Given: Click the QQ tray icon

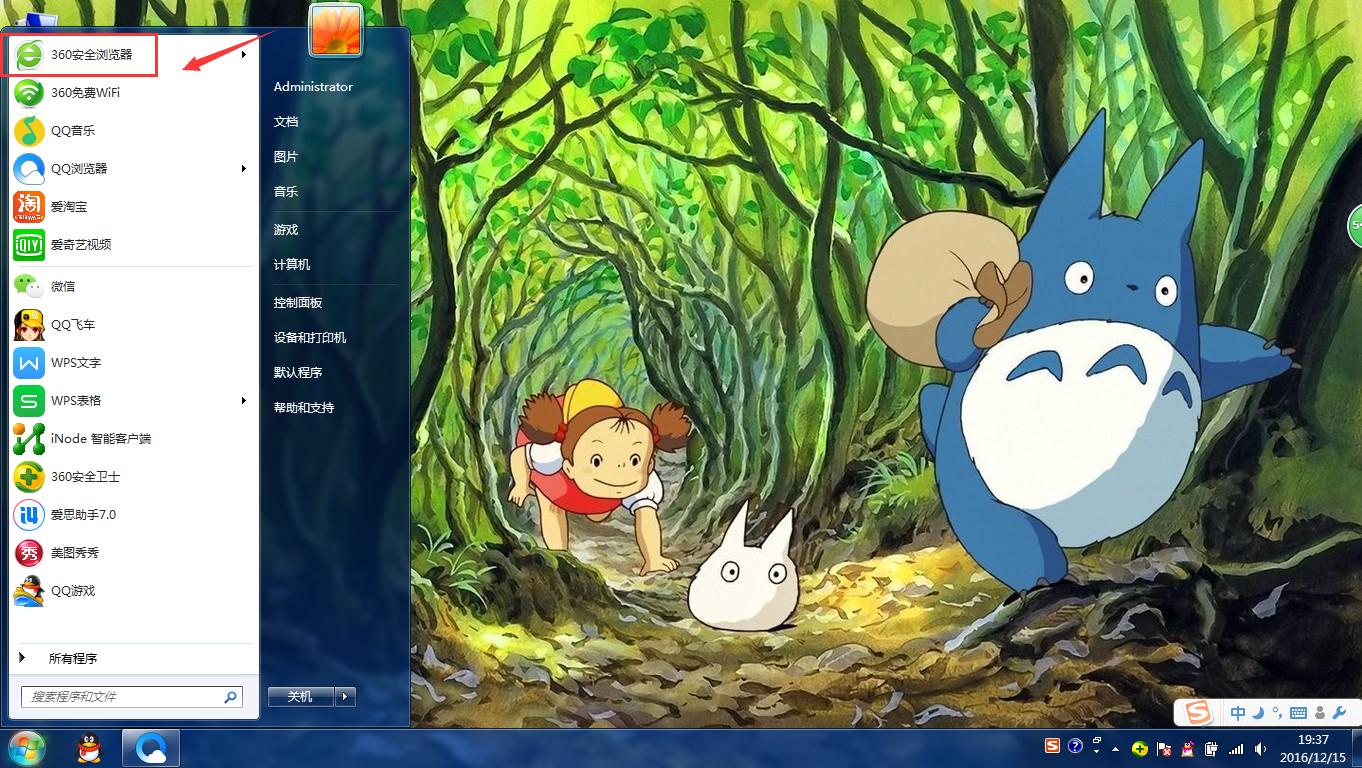Looking at the screenshot, I should coord(1188,748).
